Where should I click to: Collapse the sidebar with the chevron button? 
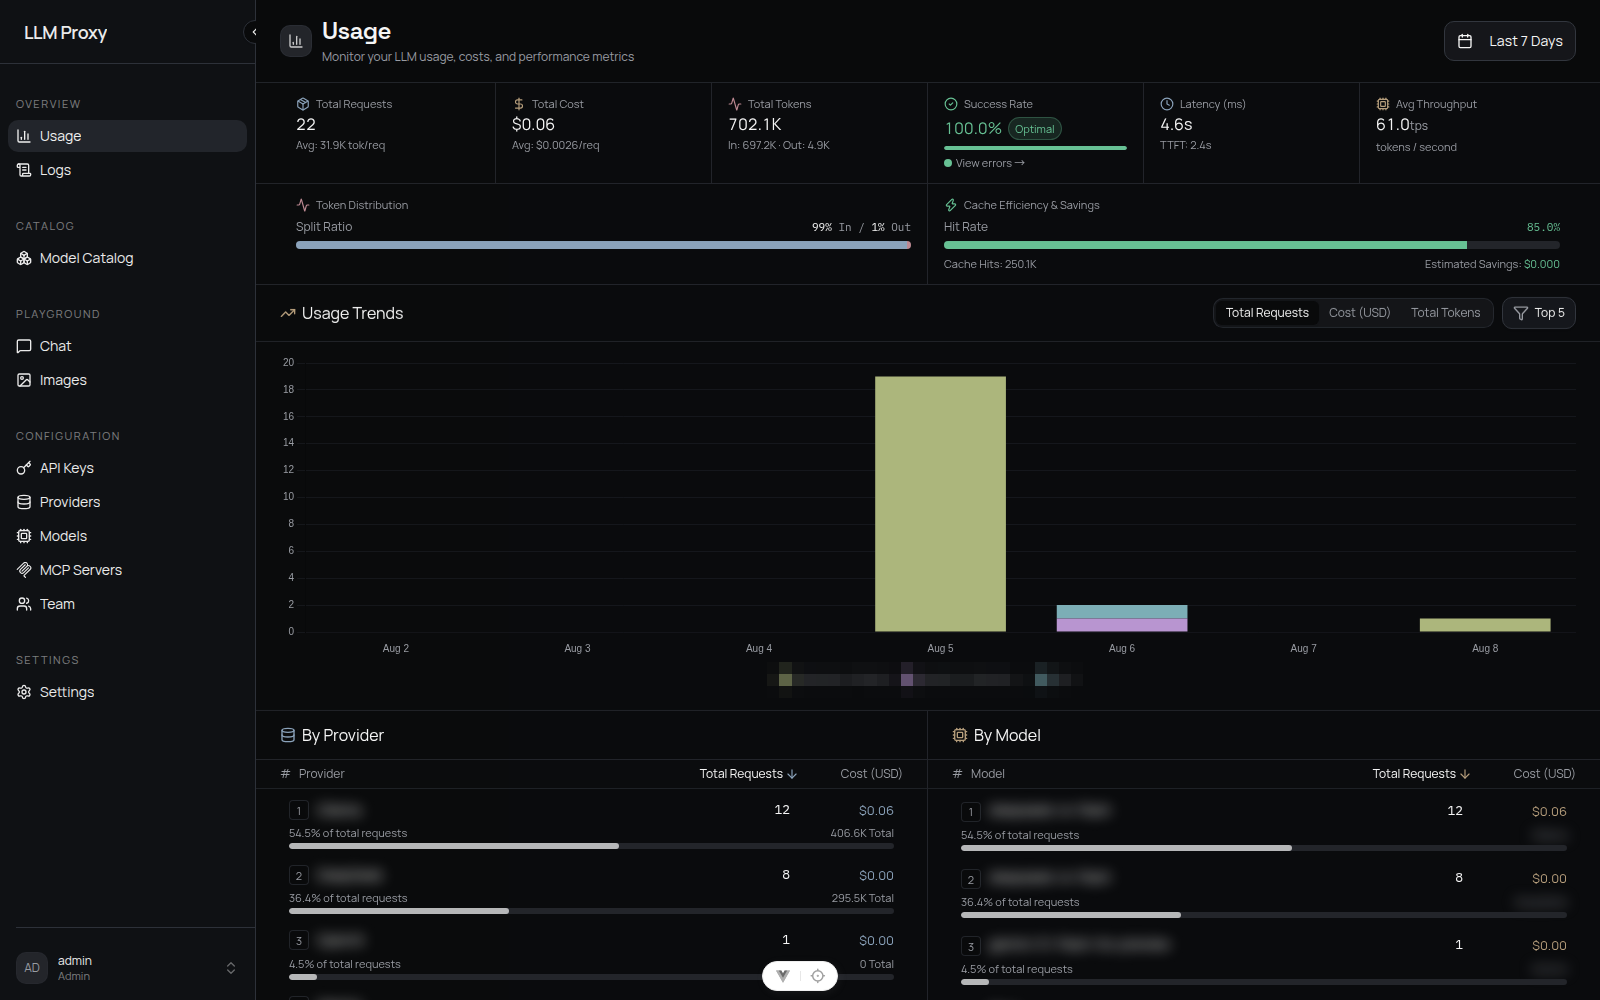252,32
